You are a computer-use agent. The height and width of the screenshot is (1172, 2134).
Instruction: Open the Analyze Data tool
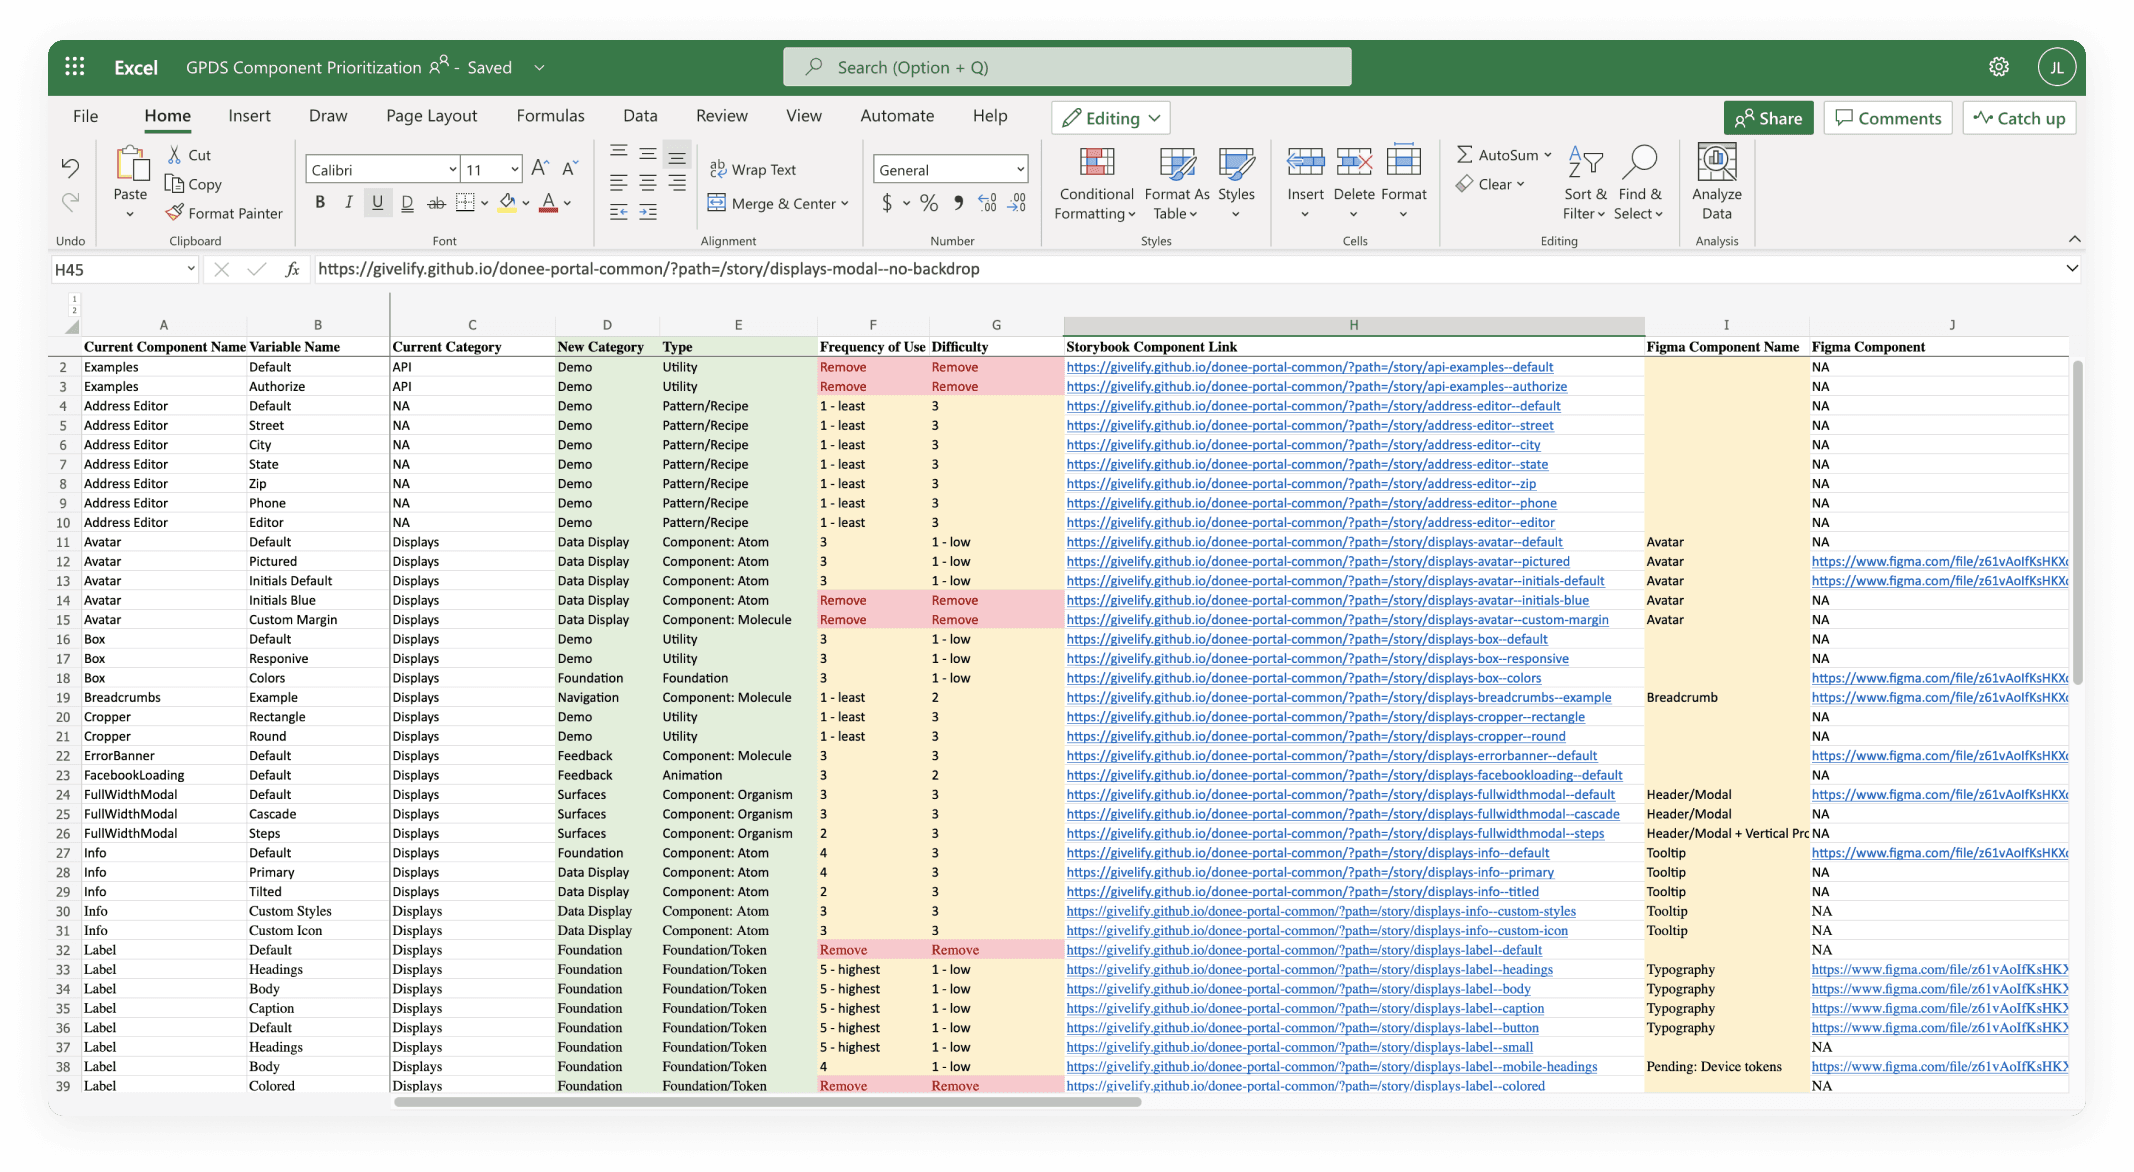pyautogui.click(x=1716, y=162)
